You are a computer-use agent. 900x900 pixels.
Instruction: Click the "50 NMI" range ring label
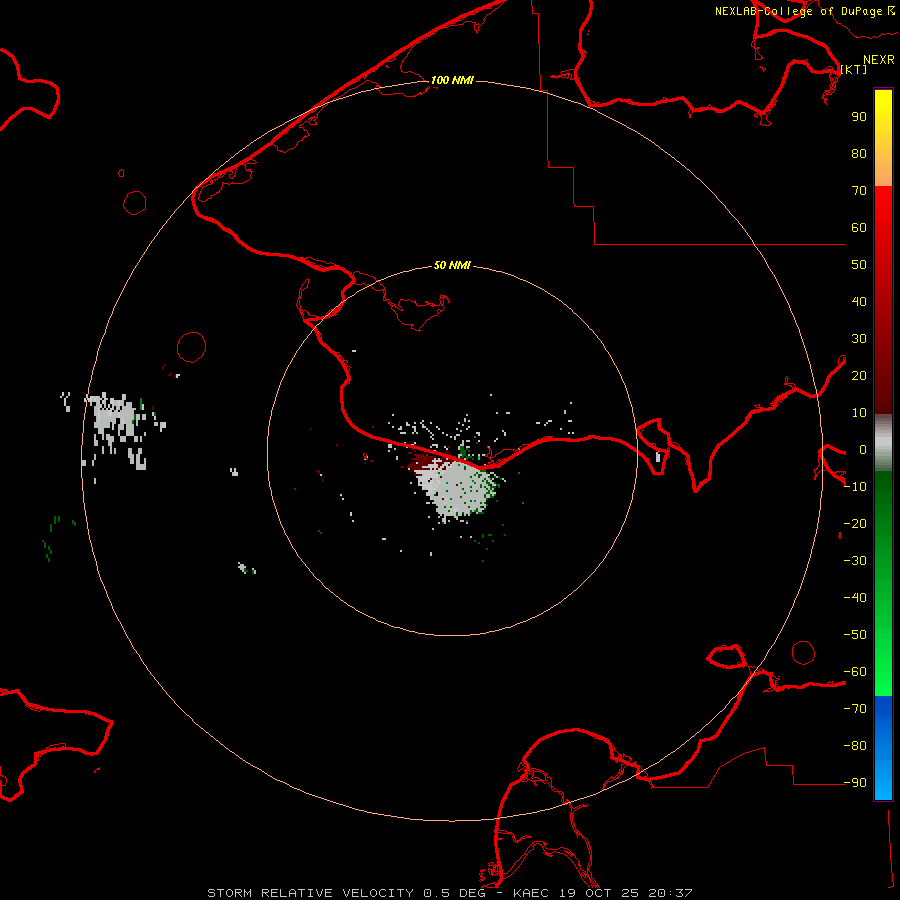pos(452,265)
